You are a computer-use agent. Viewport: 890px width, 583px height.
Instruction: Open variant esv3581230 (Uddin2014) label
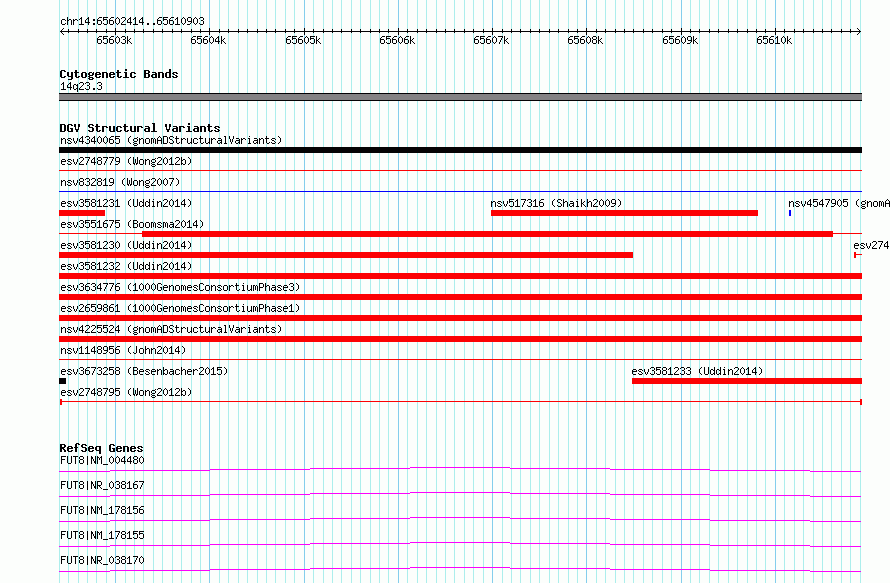click(x=126, y=245)
